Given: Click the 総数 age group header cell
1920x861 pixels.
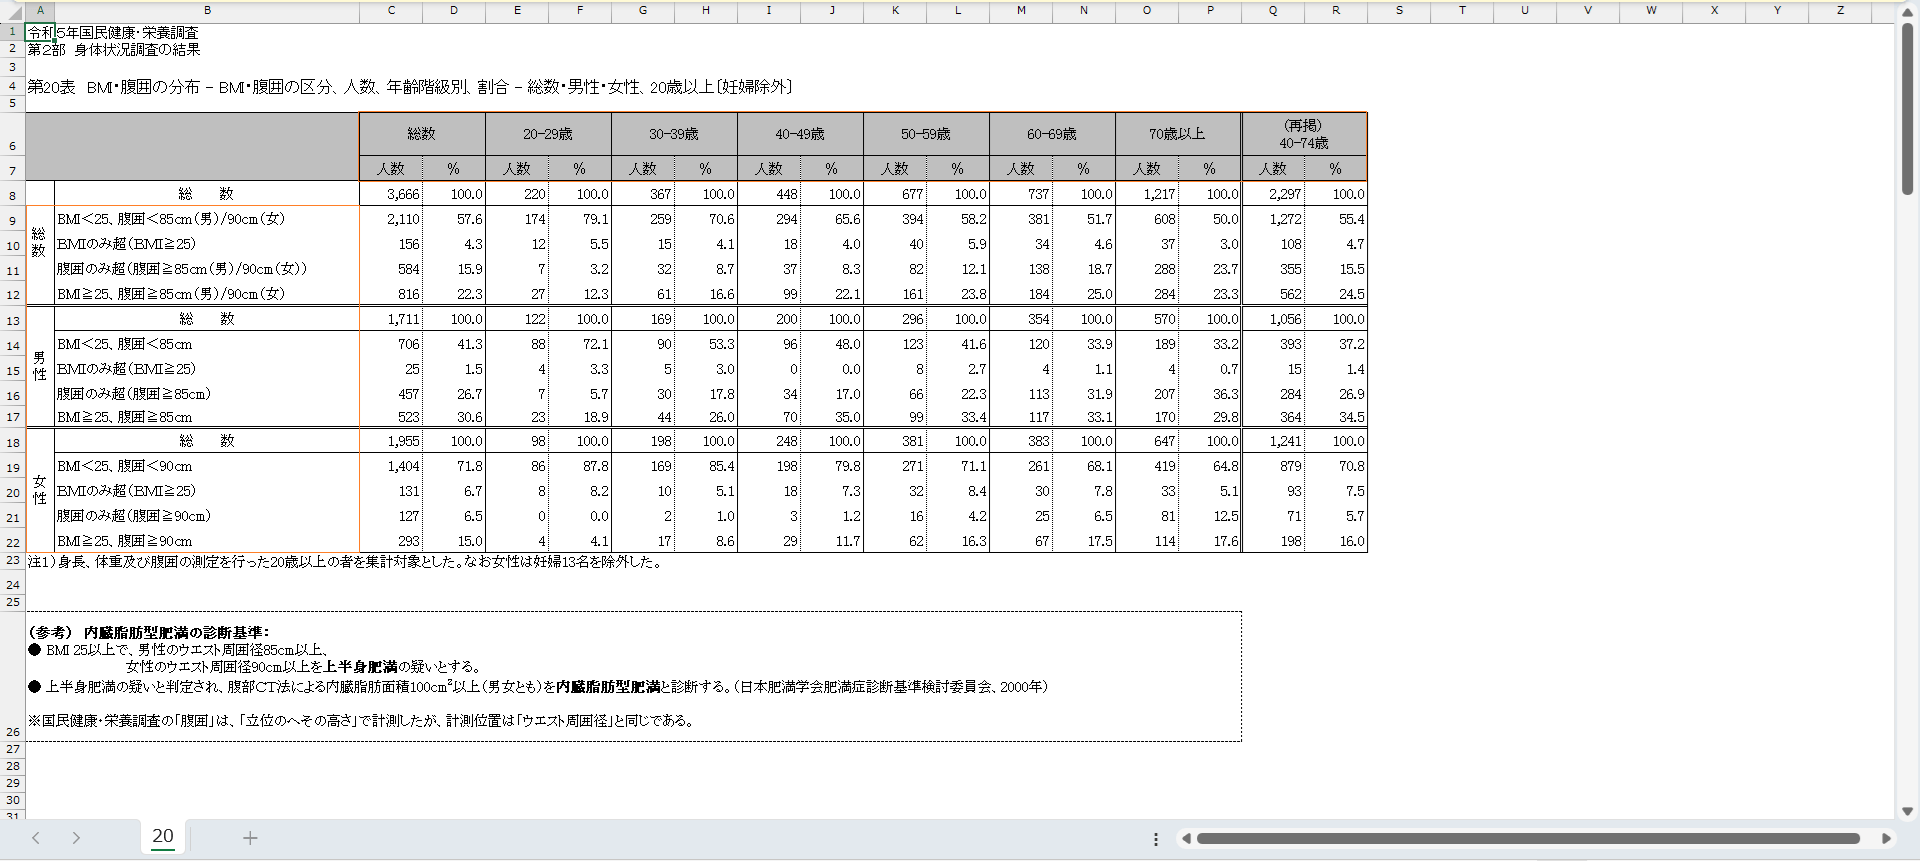Looking at the screenshot, I should coord(421,134).
